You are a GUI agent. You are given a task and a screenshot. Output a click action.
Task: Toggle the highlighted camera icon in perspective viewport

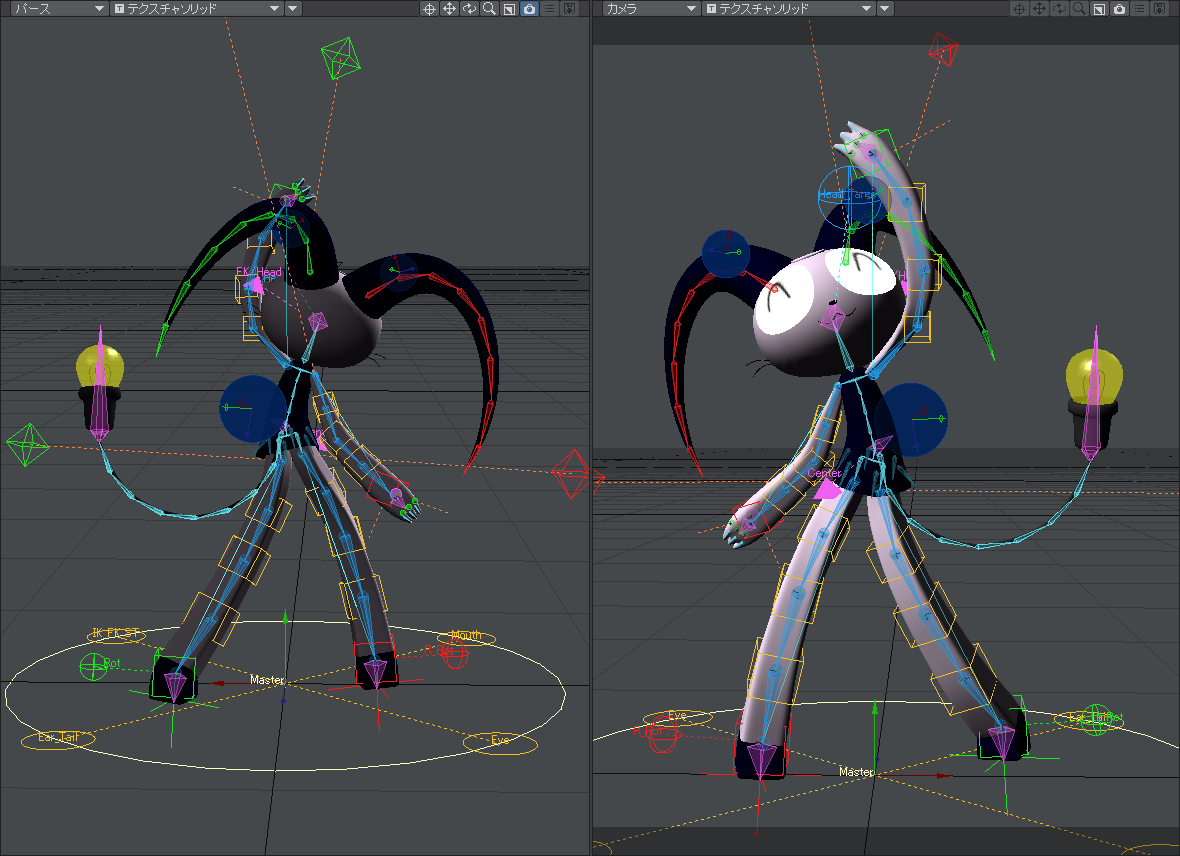tap(530, 9)
